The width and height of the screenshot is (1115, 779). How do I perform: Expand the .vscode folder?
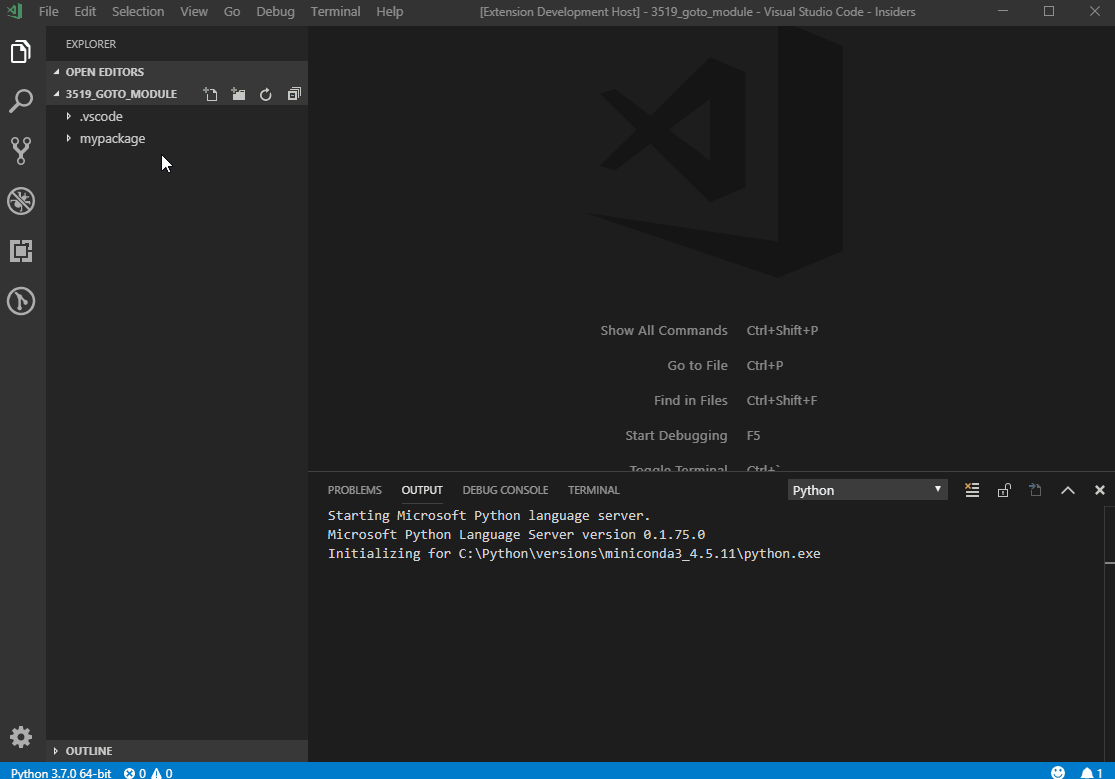(101, 116)
